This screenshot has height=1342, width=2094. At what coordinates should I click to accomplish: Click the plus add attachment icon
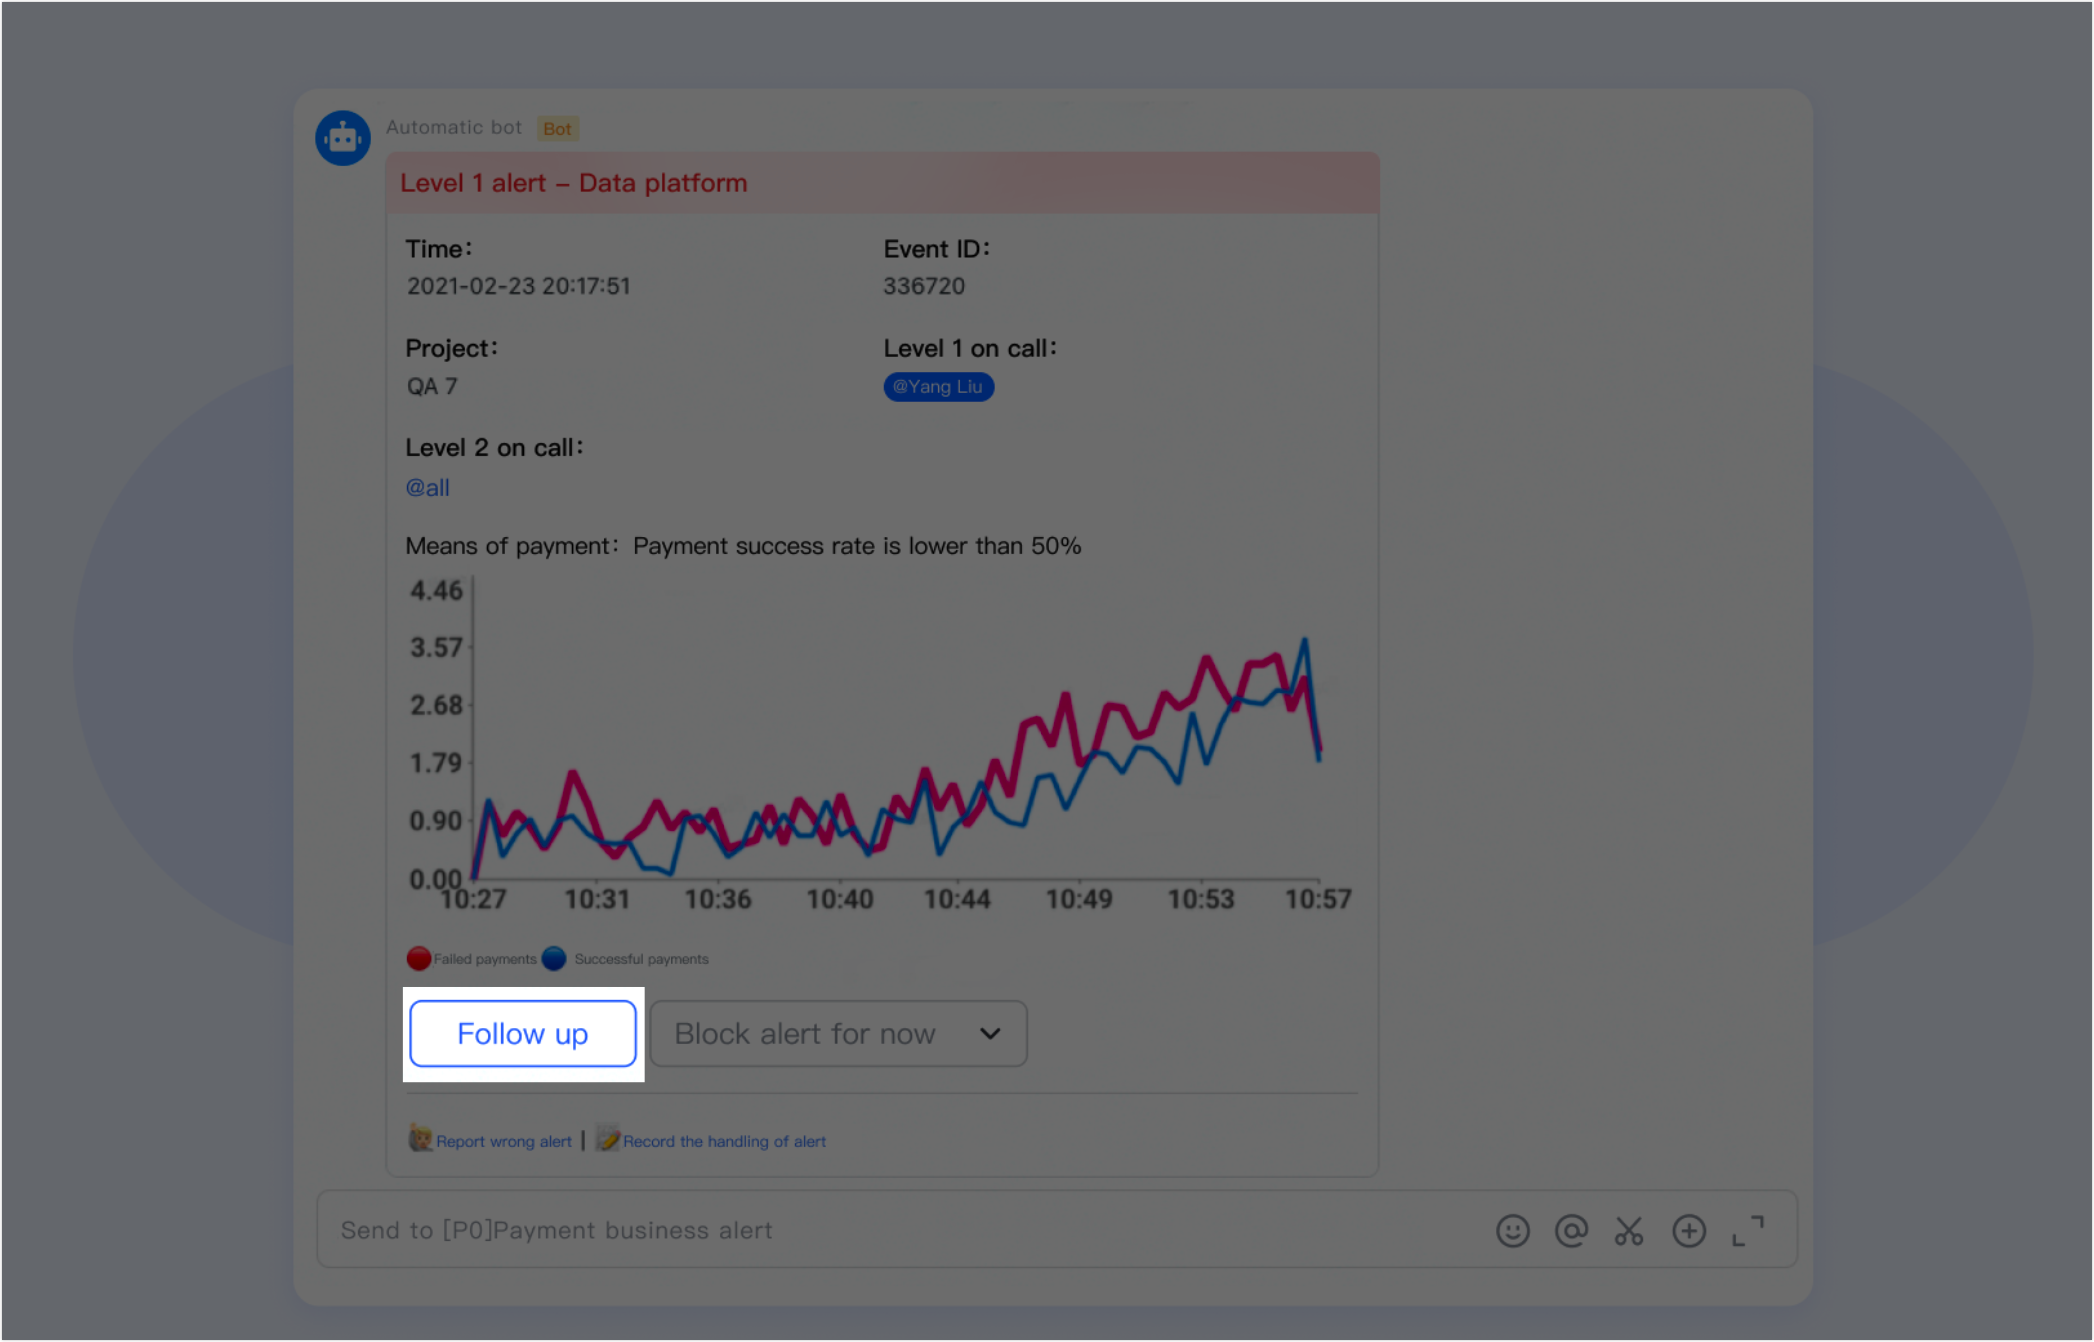pos(1689,1230)
